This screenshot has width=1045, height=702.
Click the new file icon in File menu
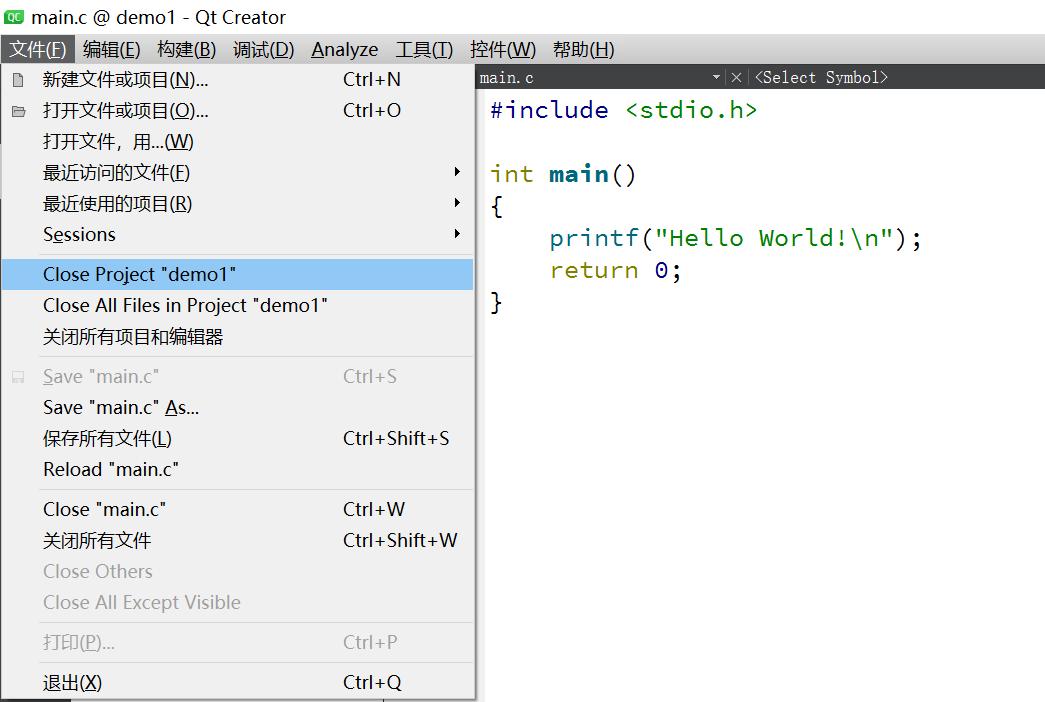coord(18,80)
